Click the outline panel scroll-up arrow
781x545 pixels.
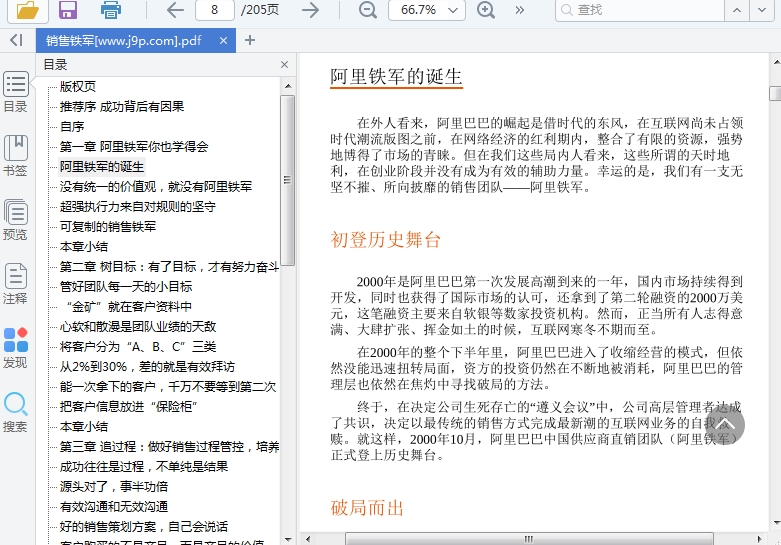tap(288, 86)
